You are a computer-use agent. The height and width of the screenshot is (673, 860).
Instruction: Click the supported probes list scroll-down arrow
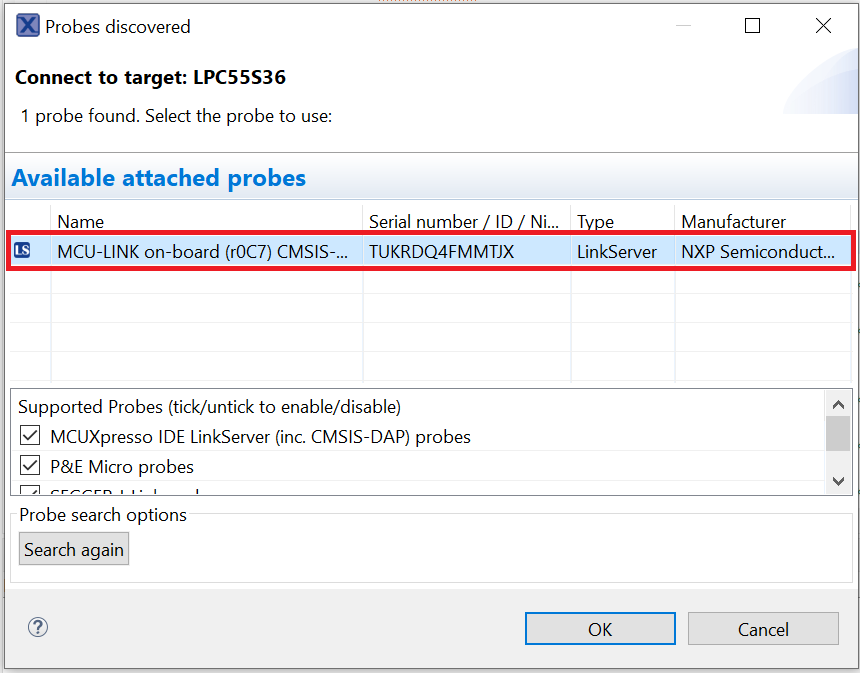point(838,481)
